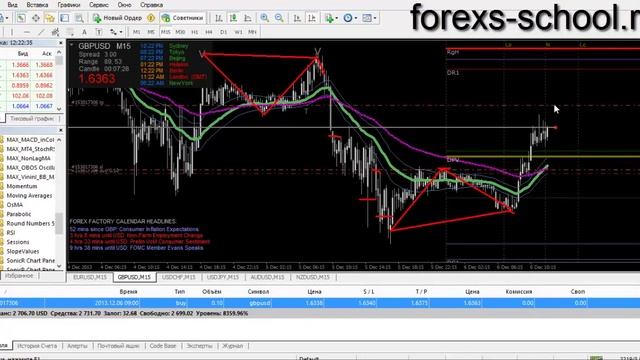Select the buy gbpusd order row

tap(320, 303)
